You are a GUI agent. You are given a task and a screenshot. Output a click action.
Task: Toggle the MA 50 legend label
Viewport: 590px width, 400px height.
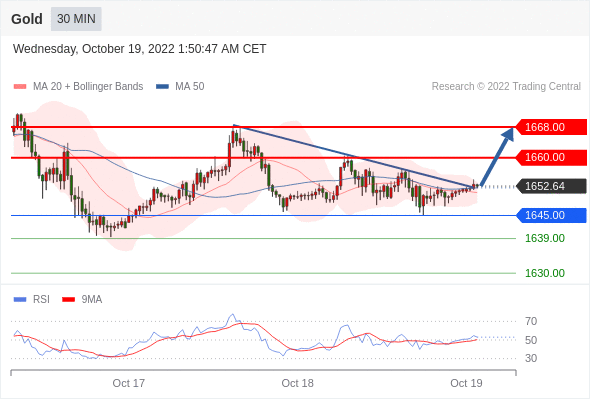[x=190, y=87]
